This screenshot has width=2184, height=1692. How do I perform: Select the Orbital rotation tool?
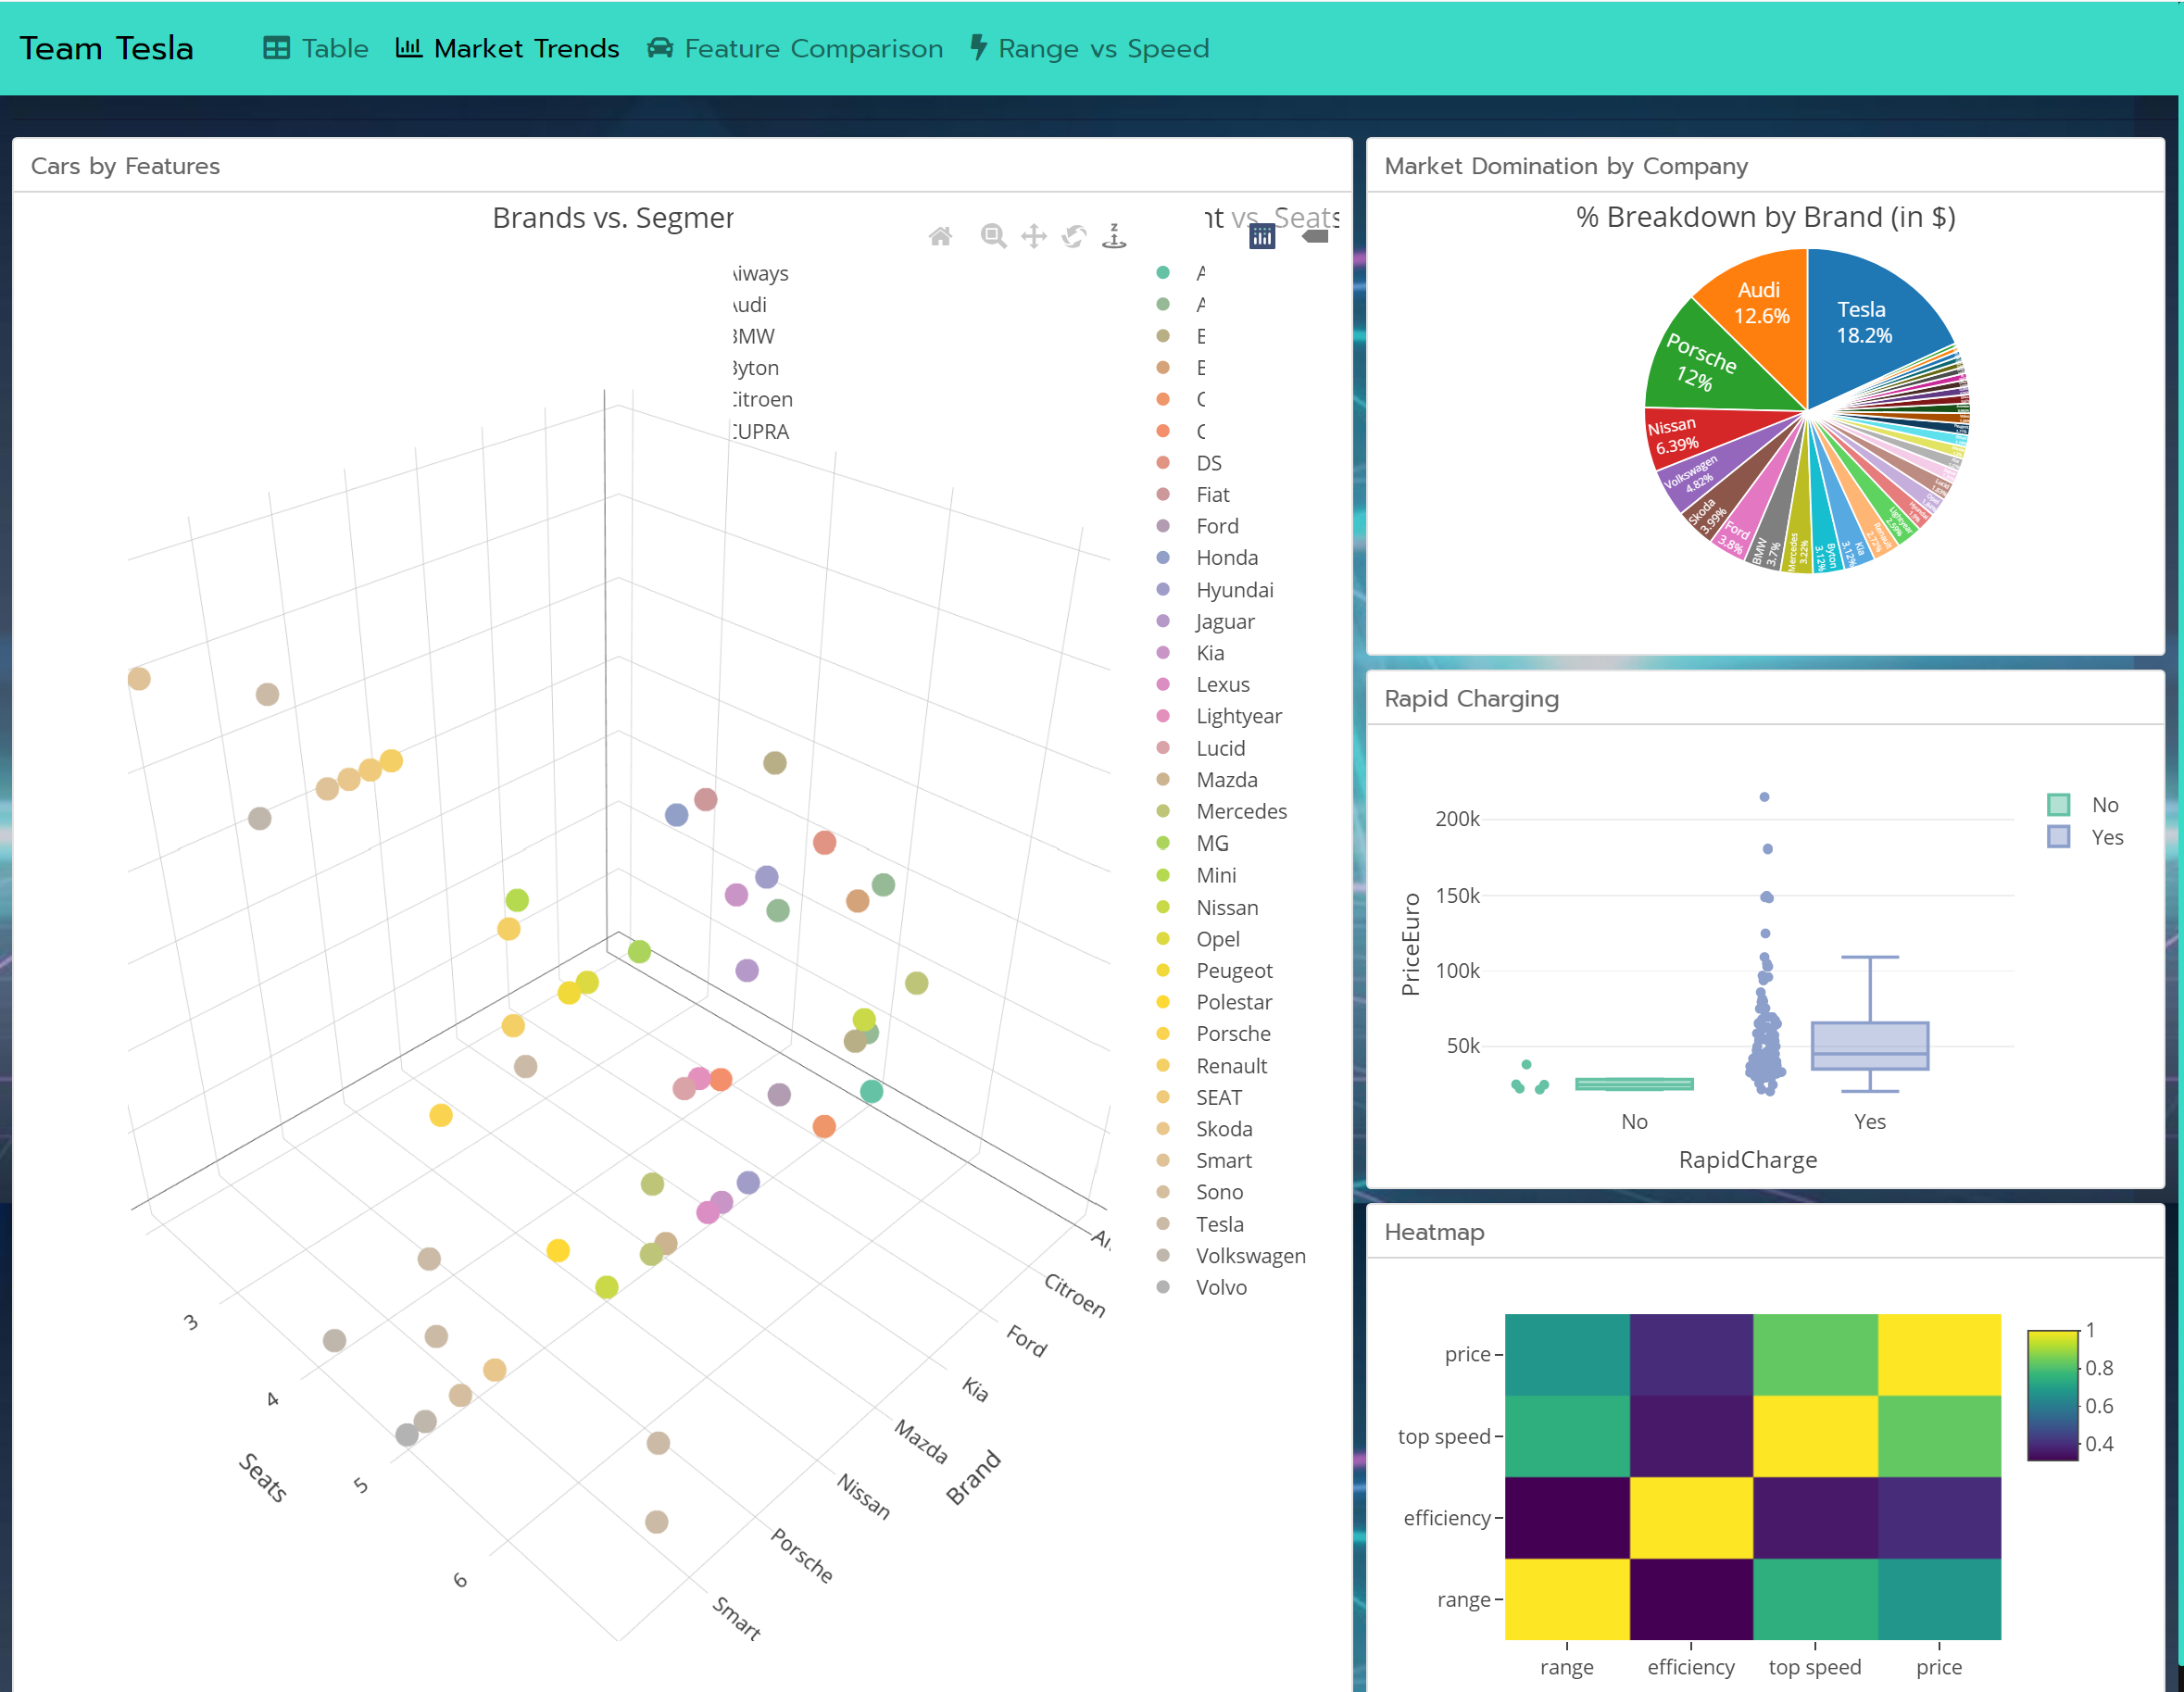pyautogui.click(x=1074, y=236)
